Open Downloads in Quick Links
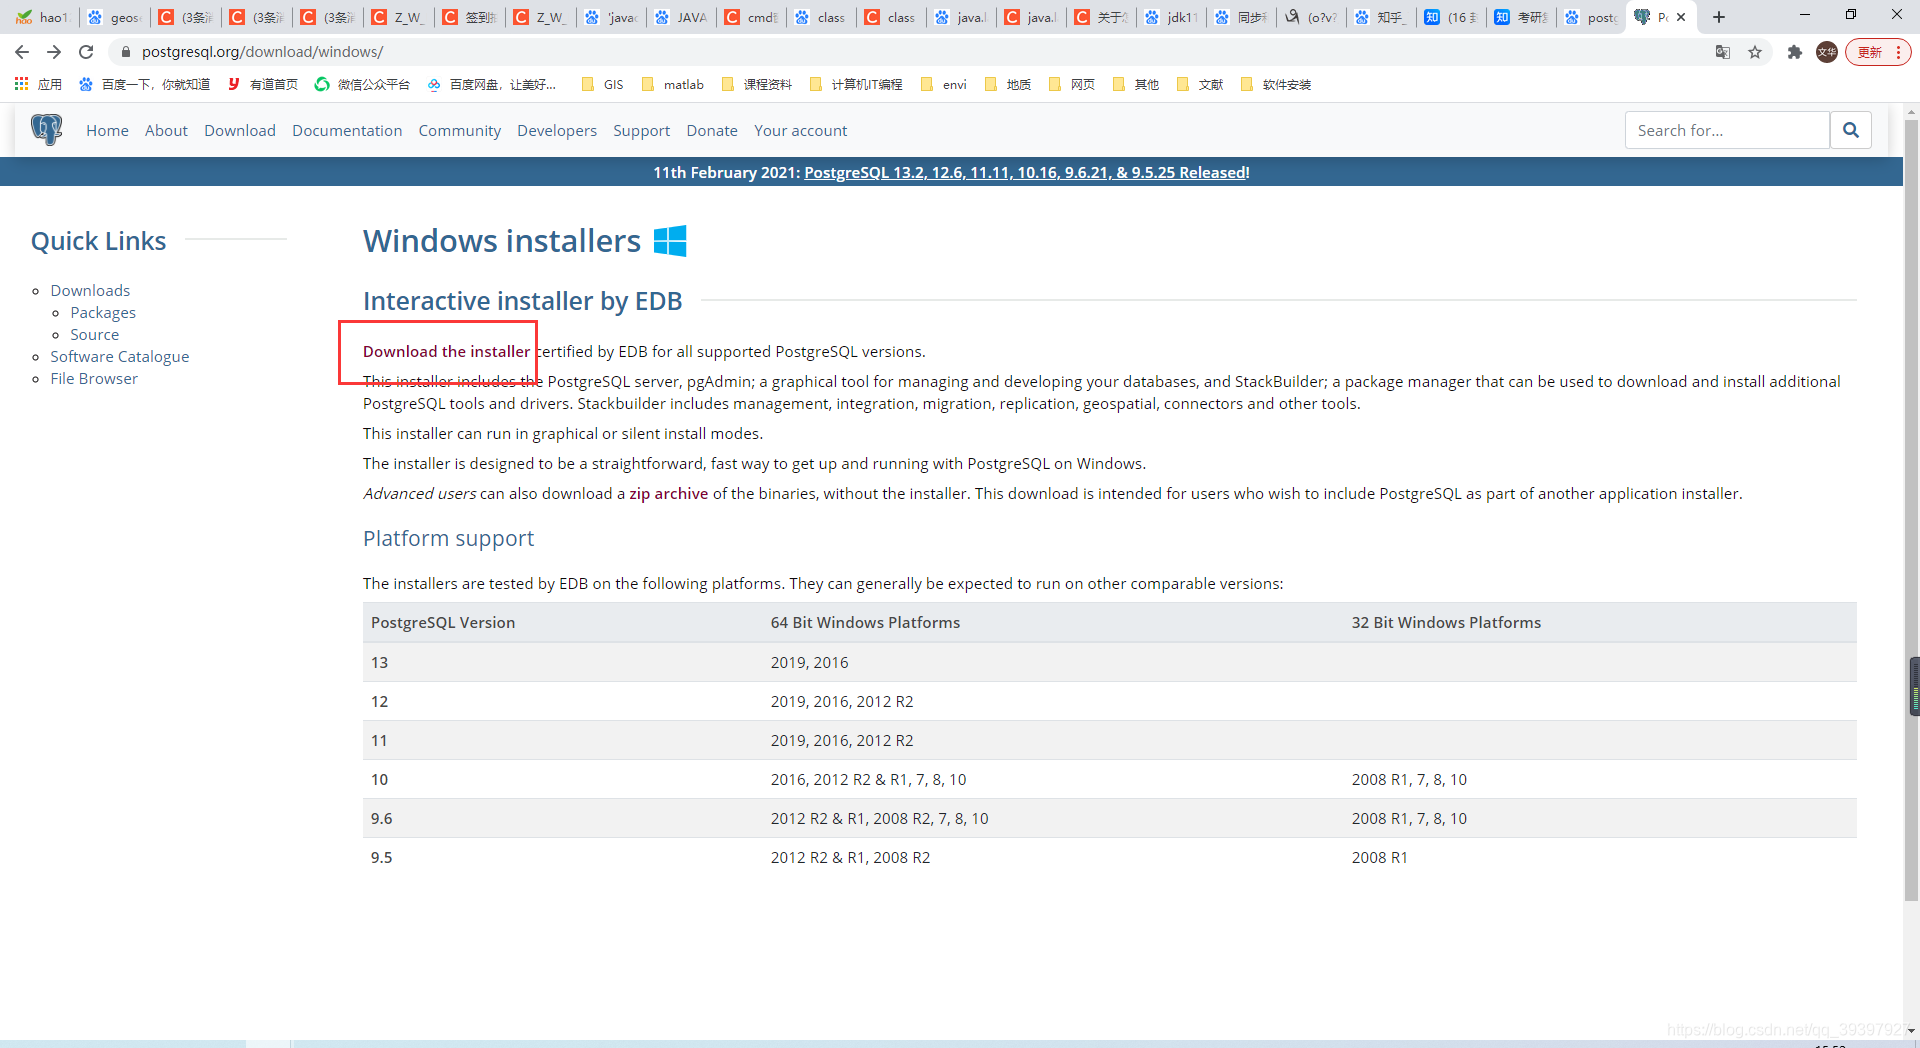This screenshot has height=1048, width=1920. (x=90, y=290)
